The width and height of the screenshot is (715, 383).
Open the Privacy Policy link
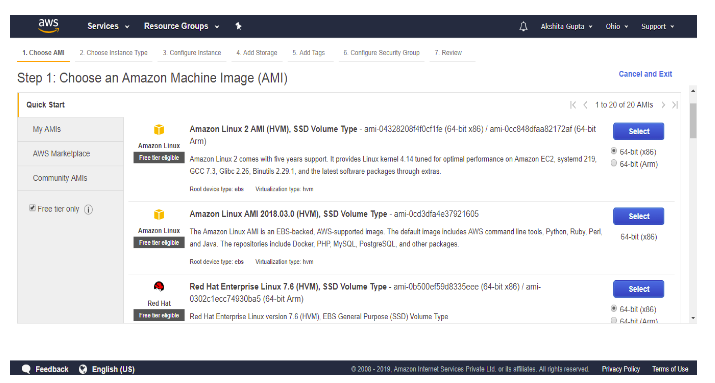621,369
